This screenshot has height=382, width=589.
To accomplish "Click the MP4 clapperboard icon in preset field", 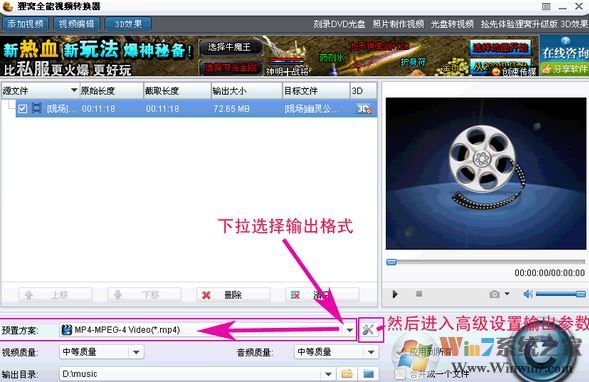I will (66, 330).
